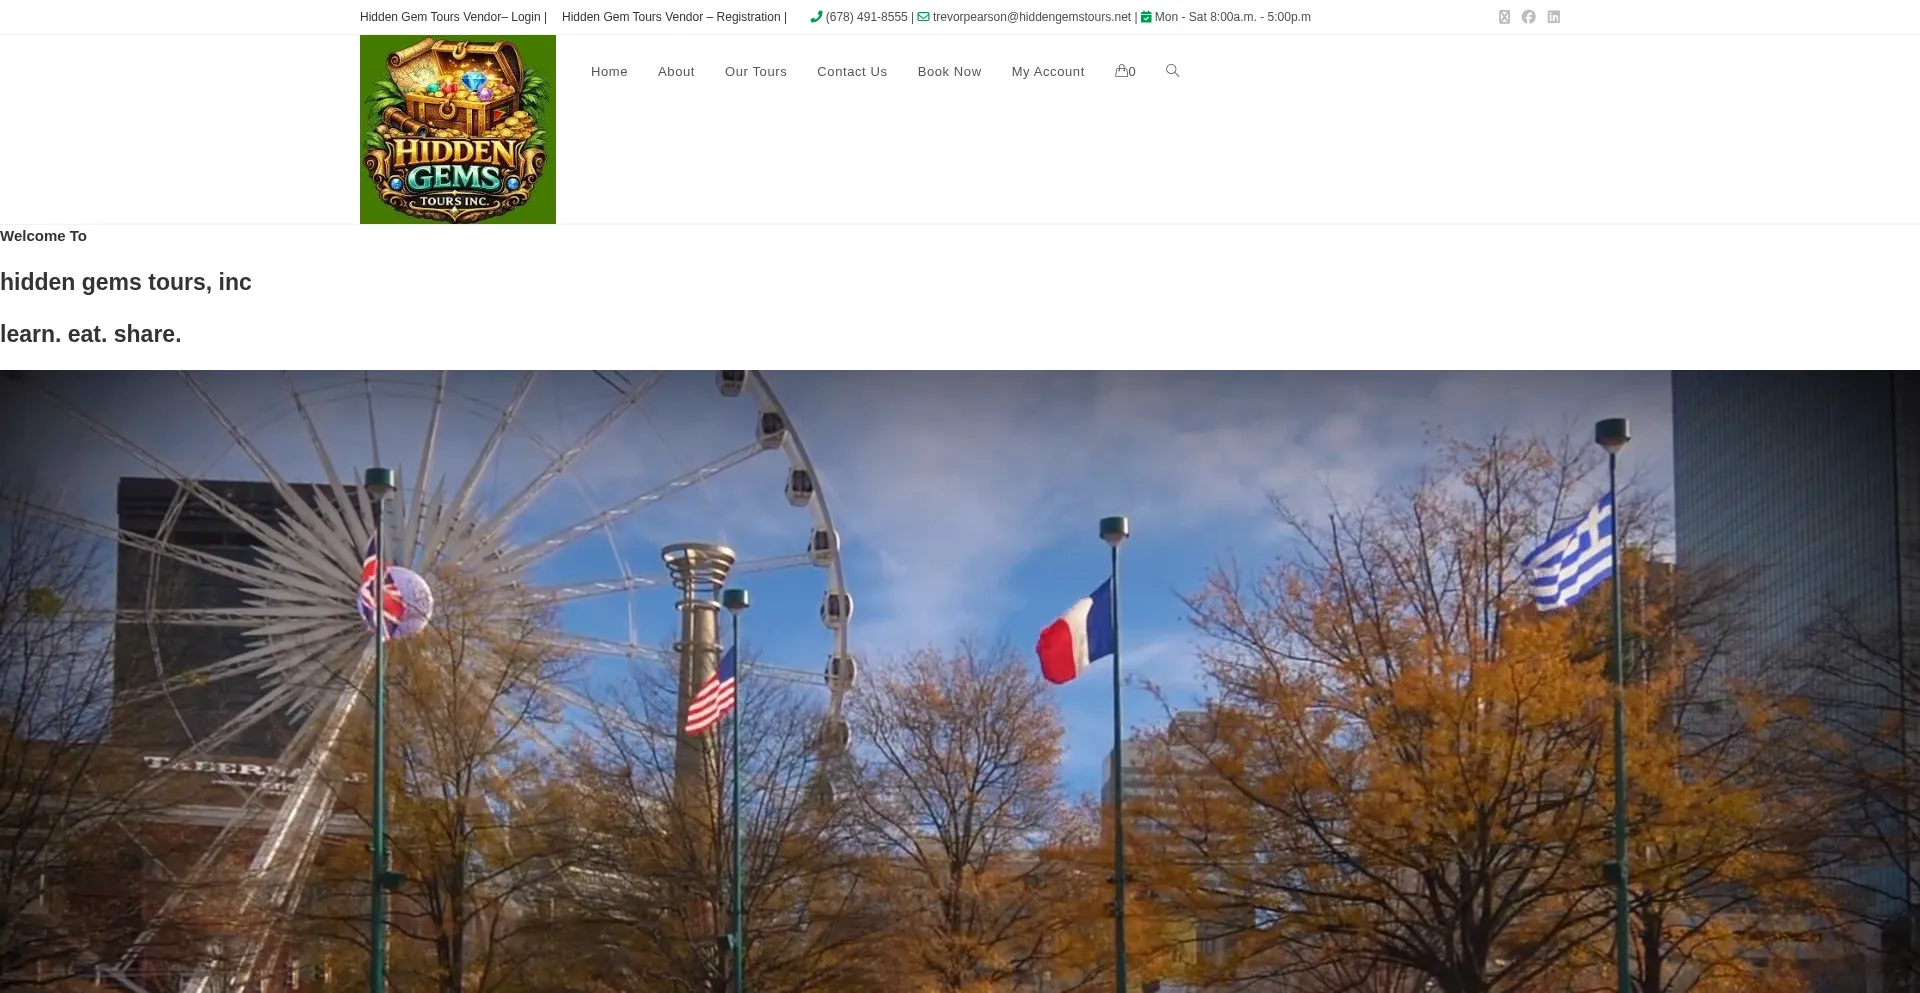Click the hero video with Ferris wheel
This screenshot has height=993, width=1920.
pyautogui.click(x=960, y=681)
